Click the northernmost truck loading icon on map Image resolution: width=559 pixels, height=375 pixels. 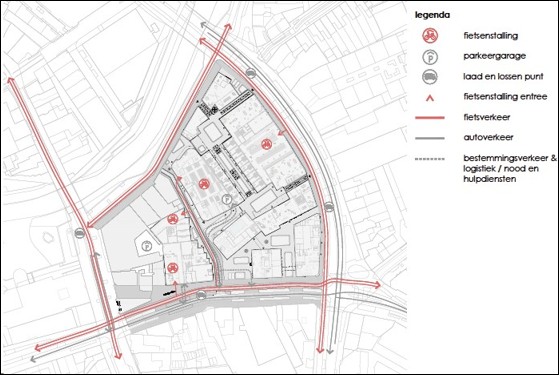[251, 73]
